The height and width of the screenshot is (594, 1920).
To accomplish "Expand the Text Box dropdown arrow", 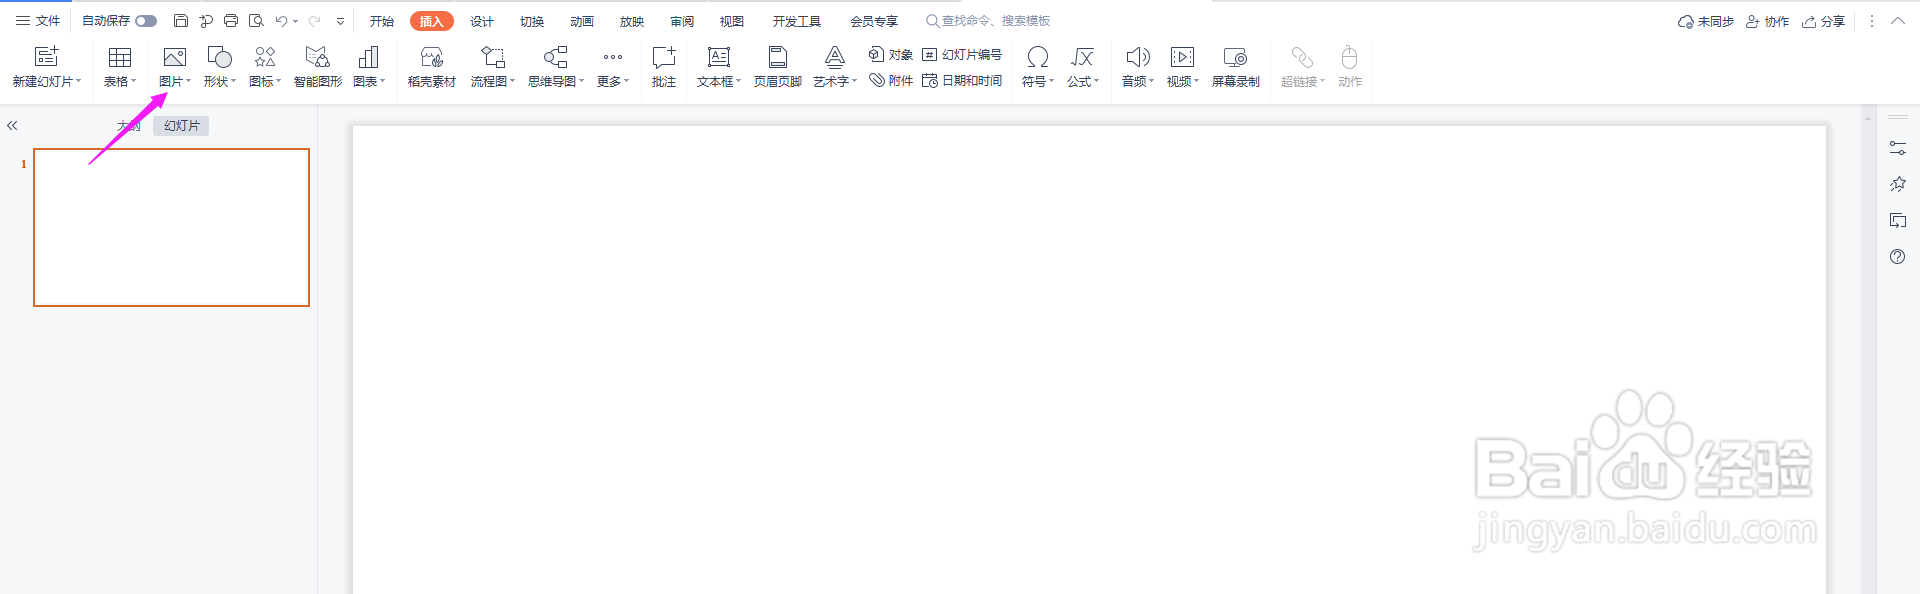I will [738, 82].
